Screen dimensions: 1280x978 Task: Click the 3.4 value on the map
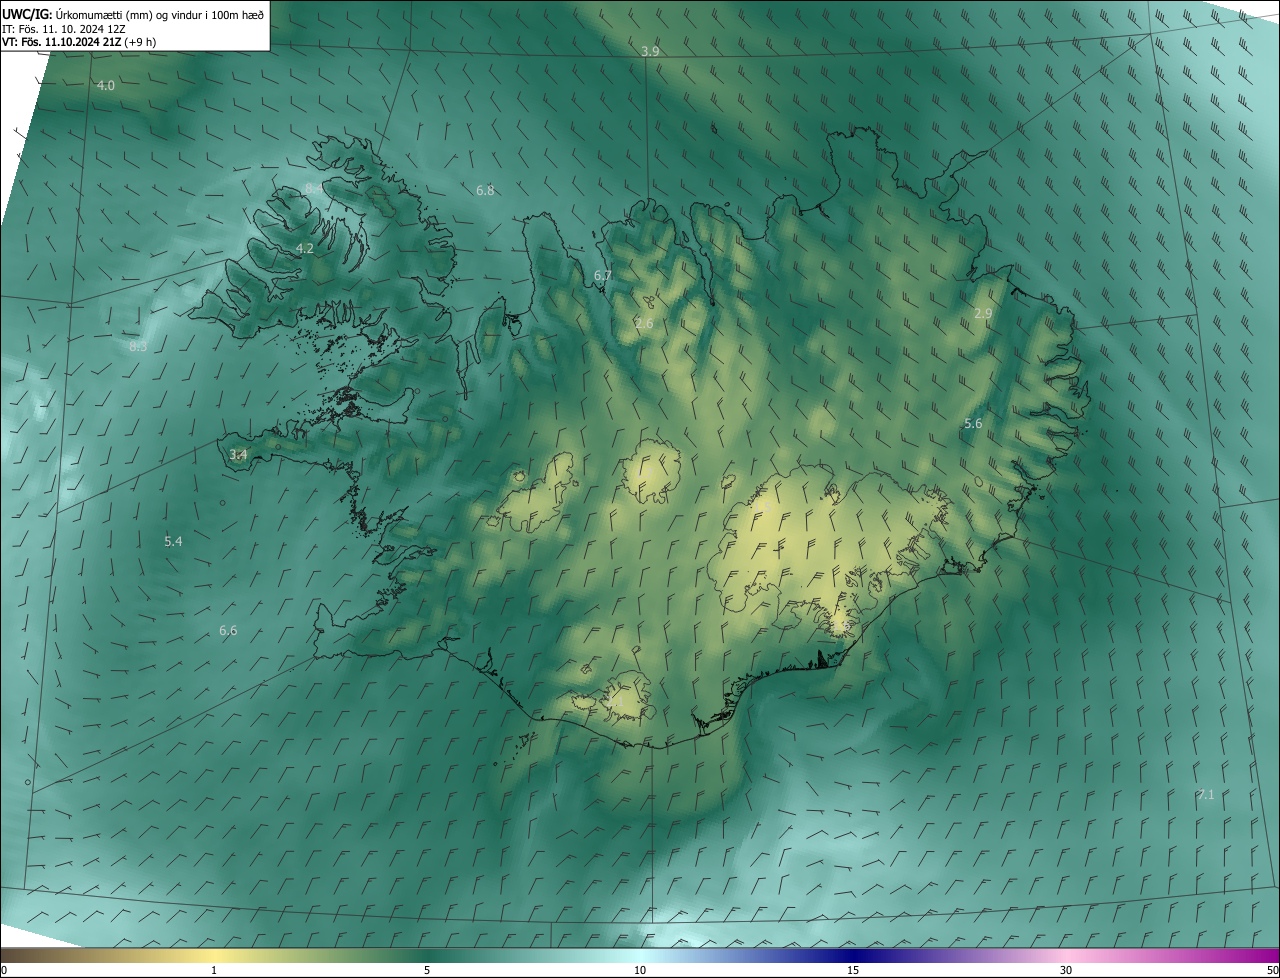(238, 455)
